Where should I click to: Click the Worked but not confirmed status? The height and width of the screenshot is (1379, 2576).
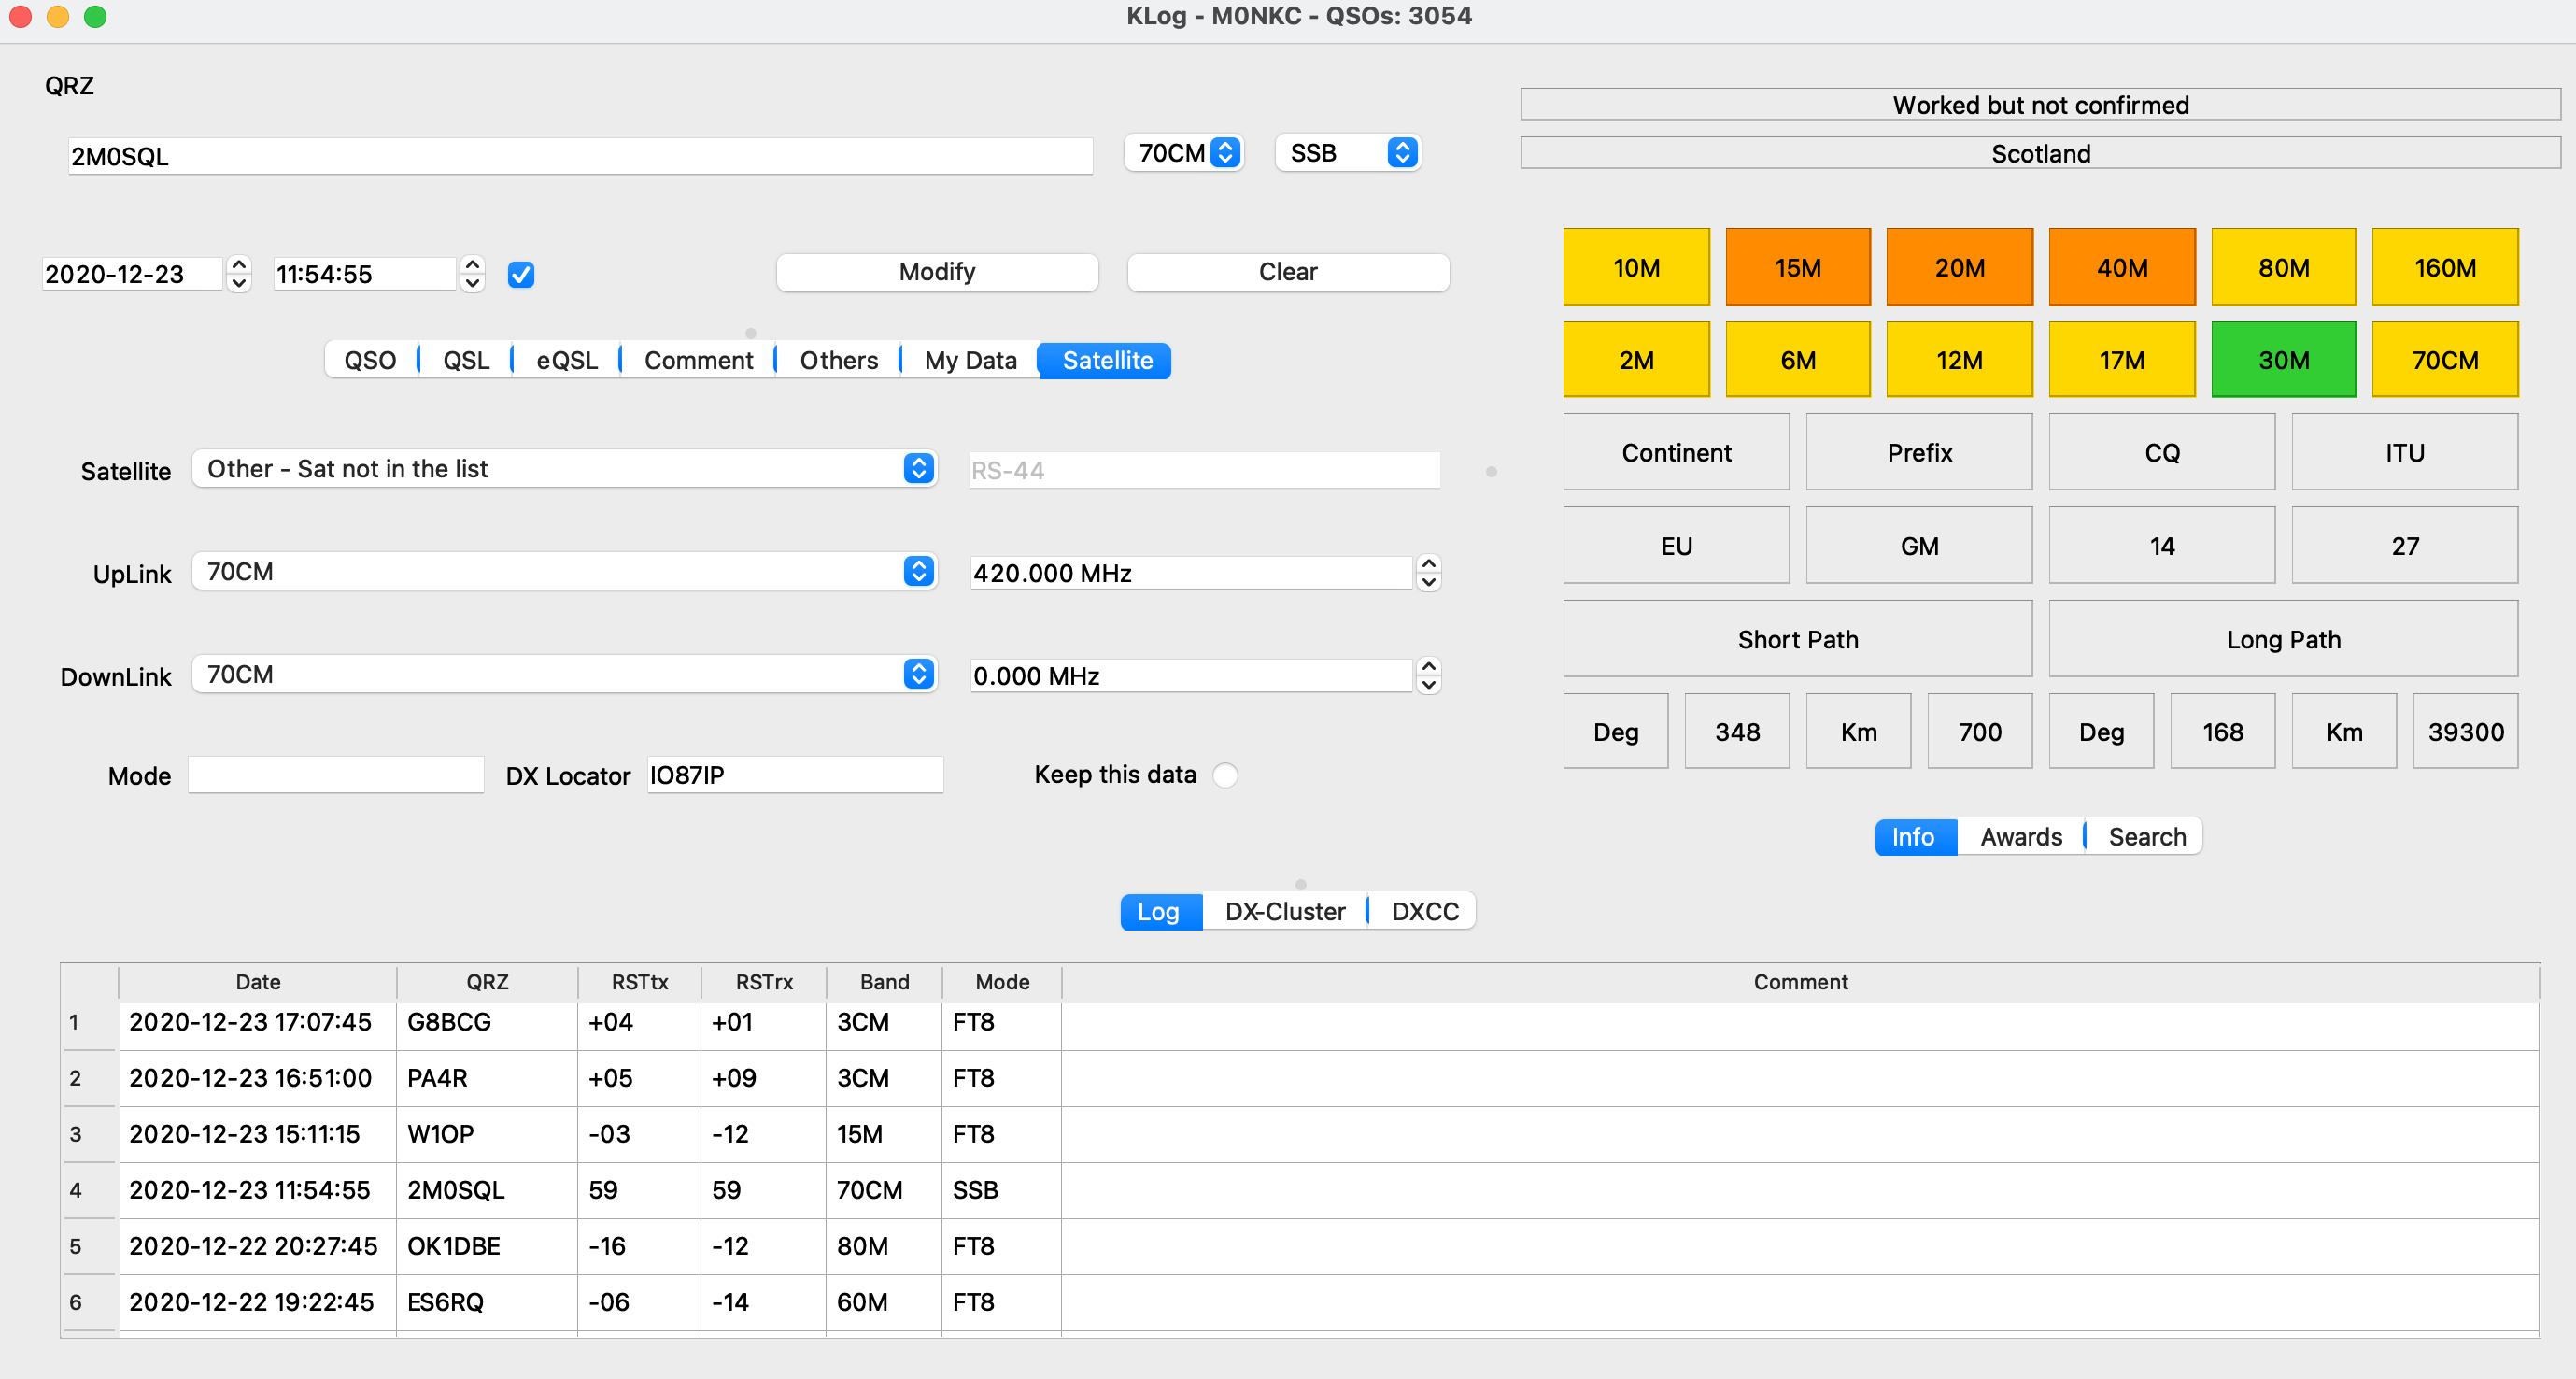pos(2040,105)
